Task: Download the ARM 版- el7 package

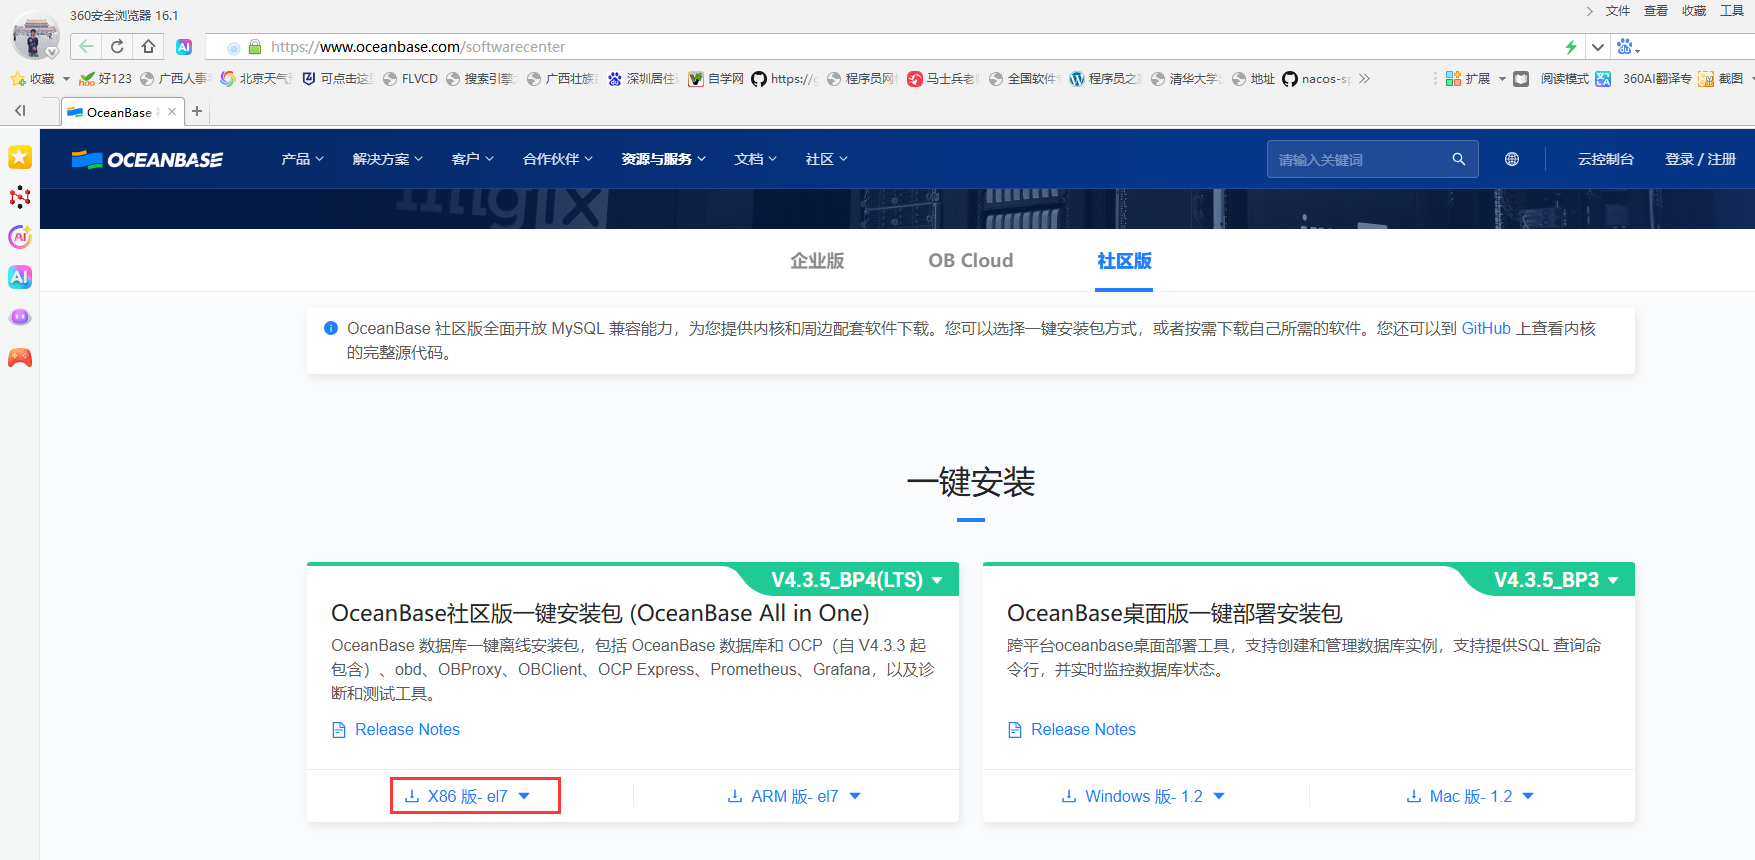Action: (x=794, y=796)
